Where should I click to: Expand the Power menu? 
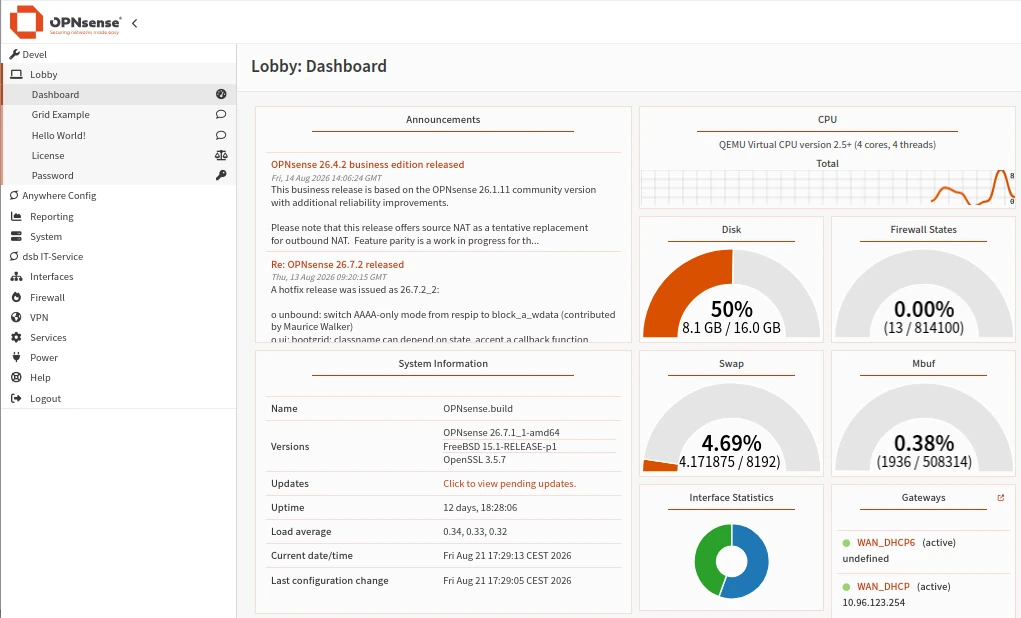pyautogui.click(x=119, y=358)
